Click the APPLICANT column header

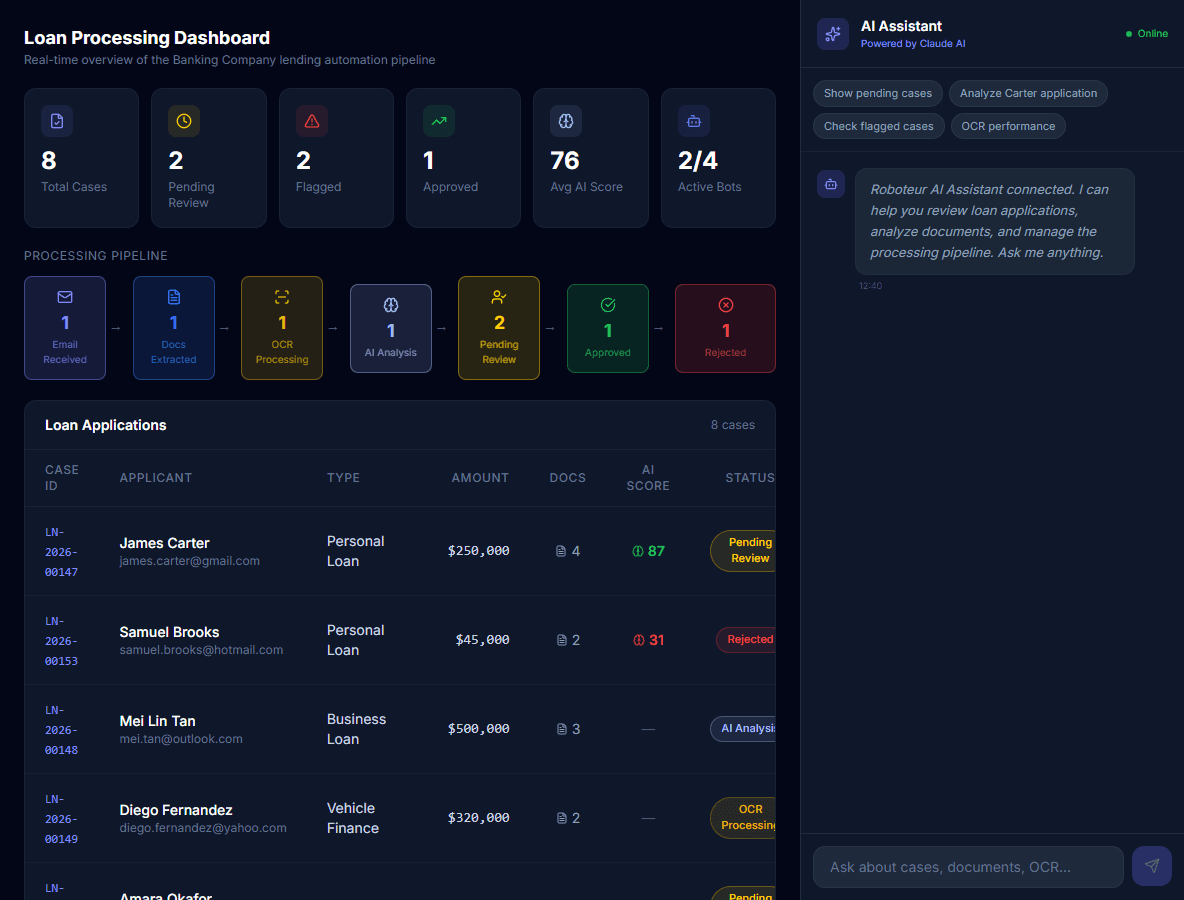pos(156,478)
